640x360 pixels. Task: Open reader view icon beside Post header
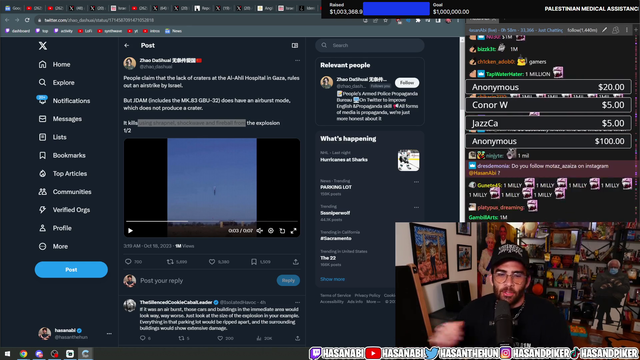pos(295,45)
